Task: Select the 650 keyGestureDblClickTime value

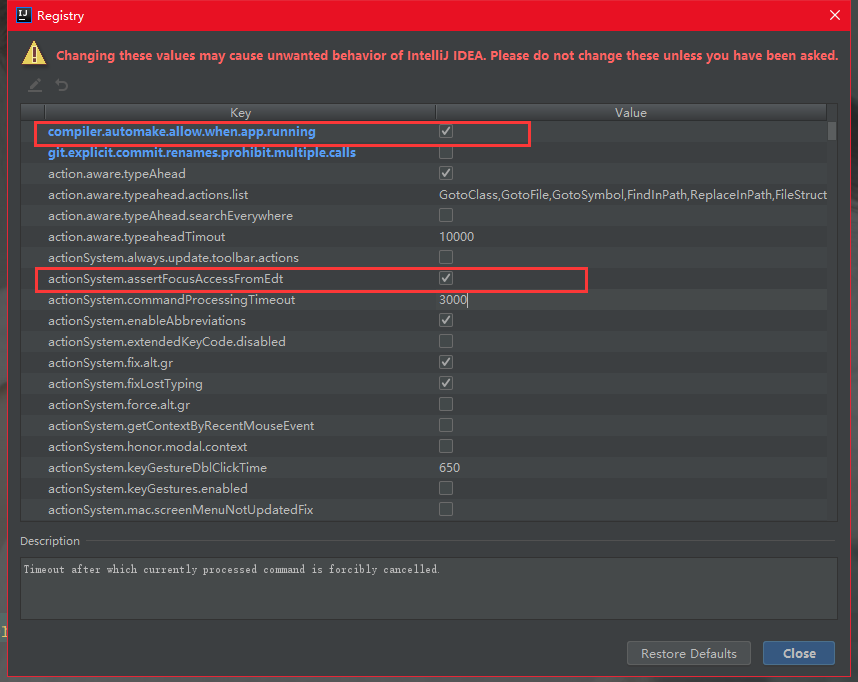Action: point(449,467)
